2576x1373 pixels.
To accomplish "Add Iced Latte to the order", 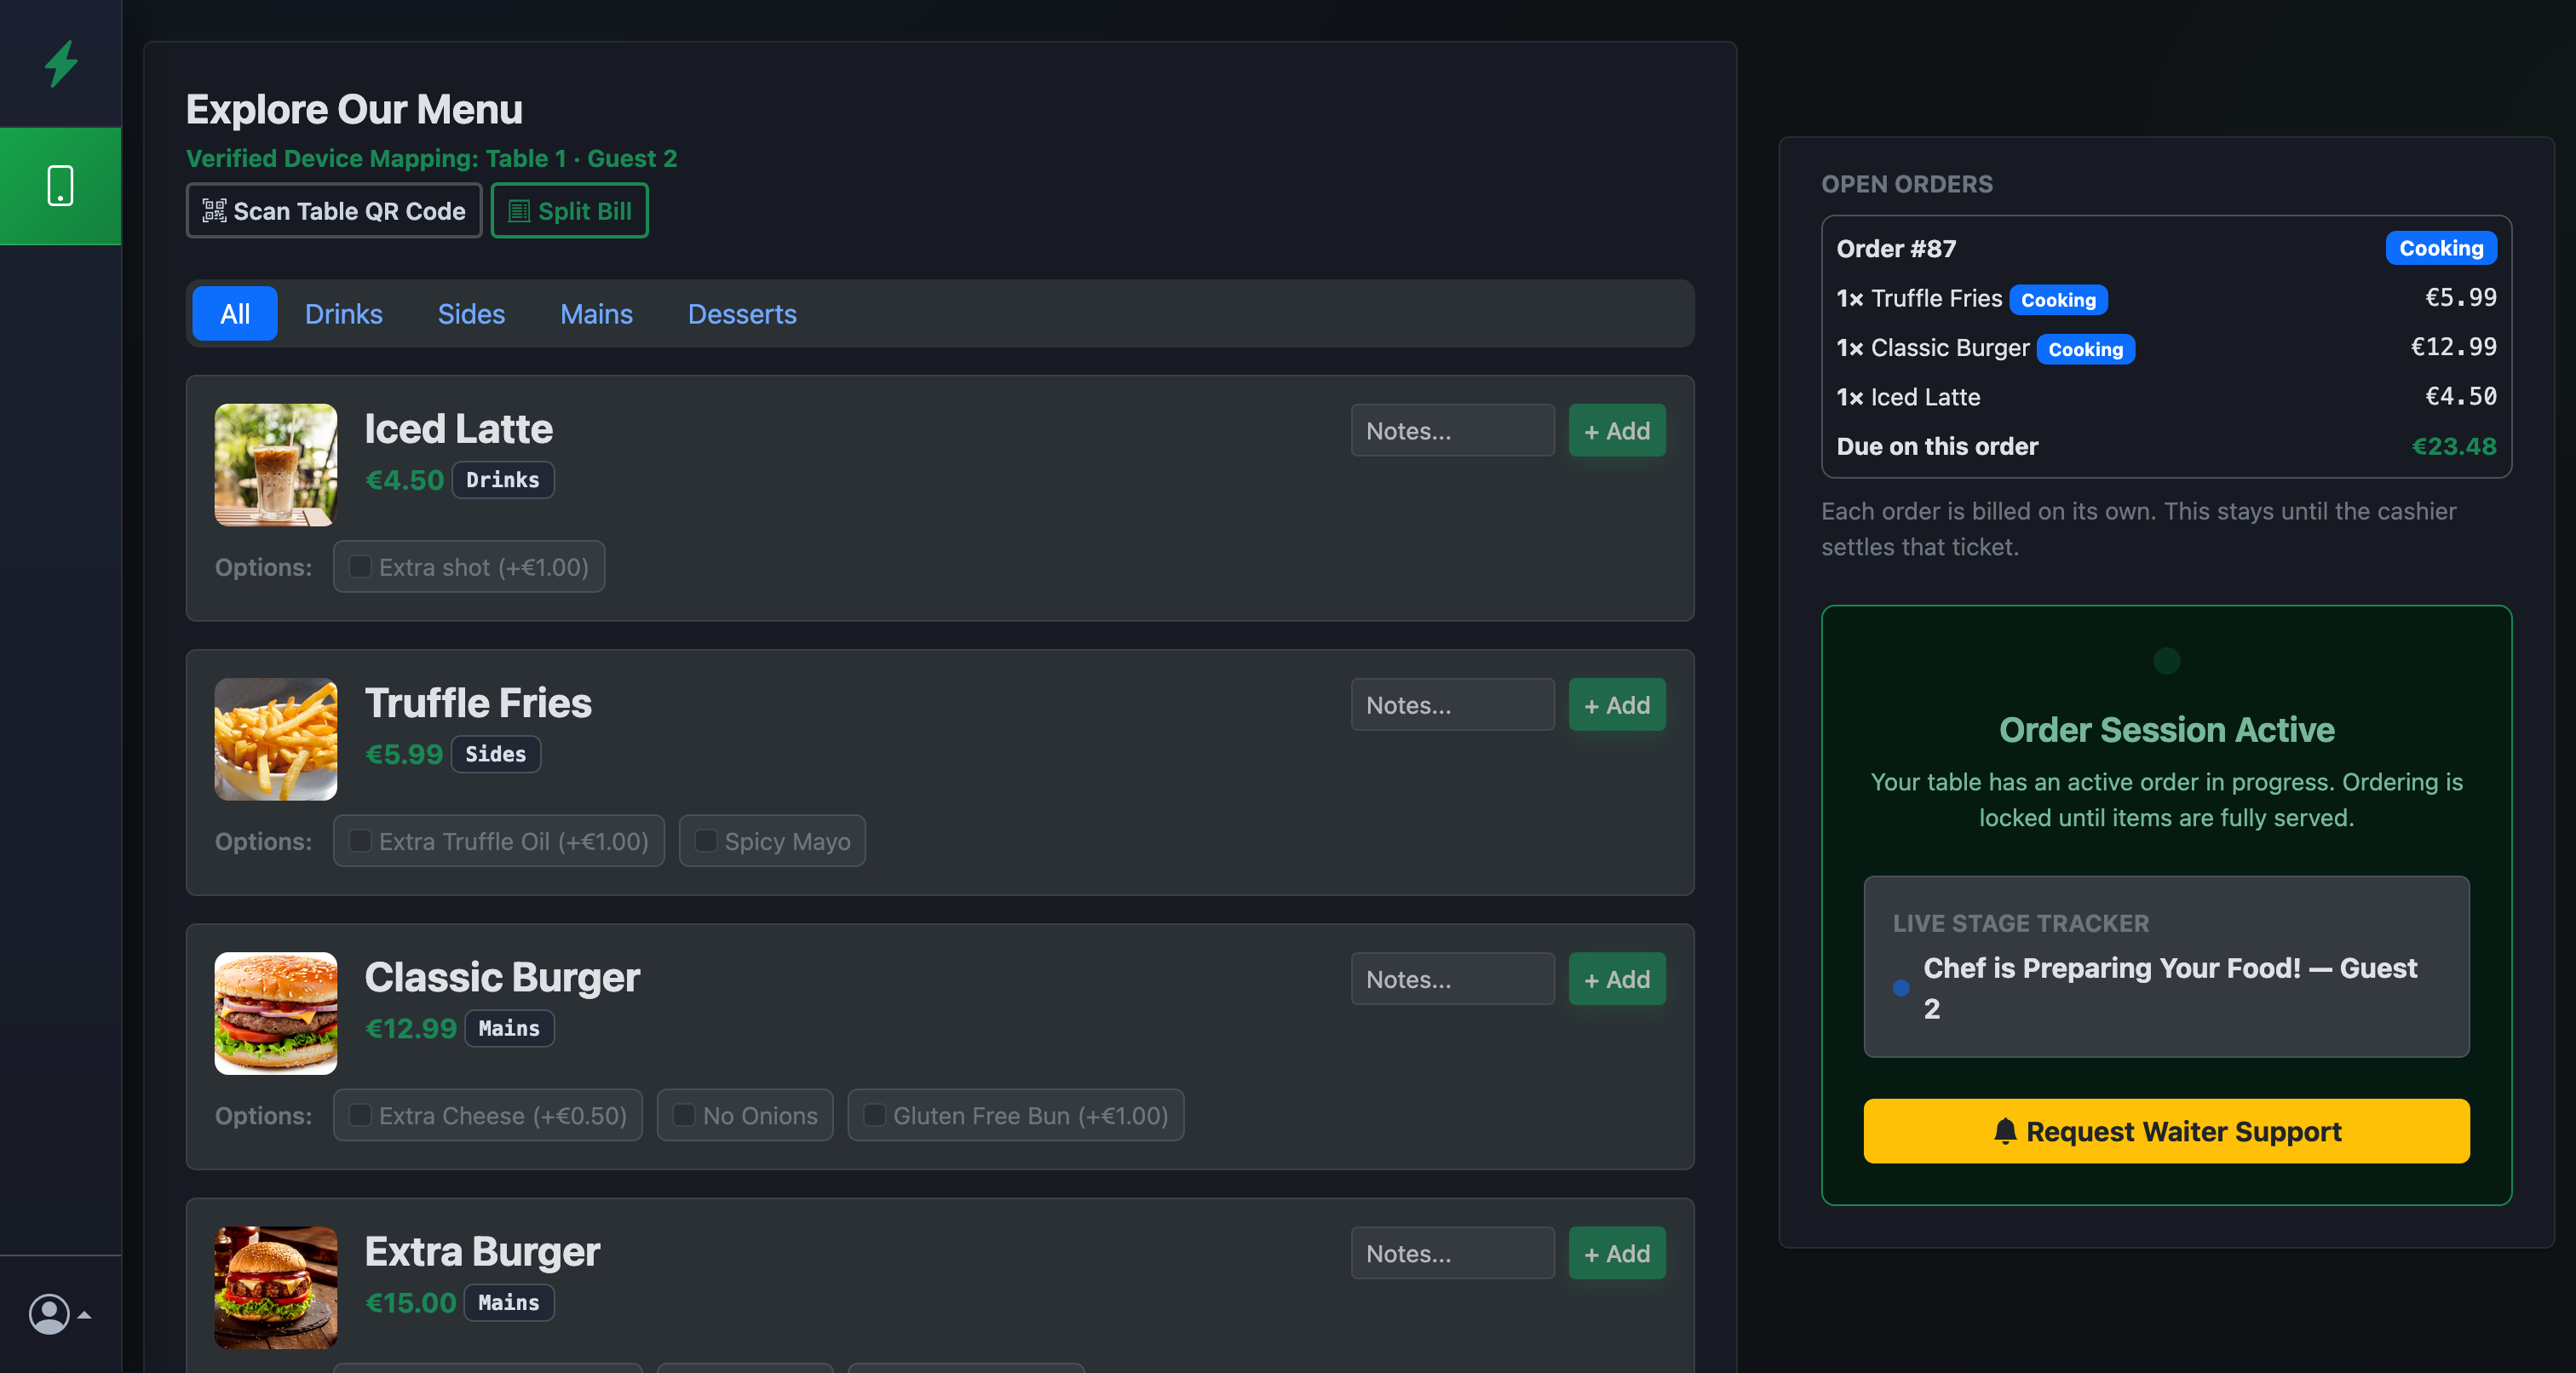I will pyautogui.click(x=1617, y=431).
